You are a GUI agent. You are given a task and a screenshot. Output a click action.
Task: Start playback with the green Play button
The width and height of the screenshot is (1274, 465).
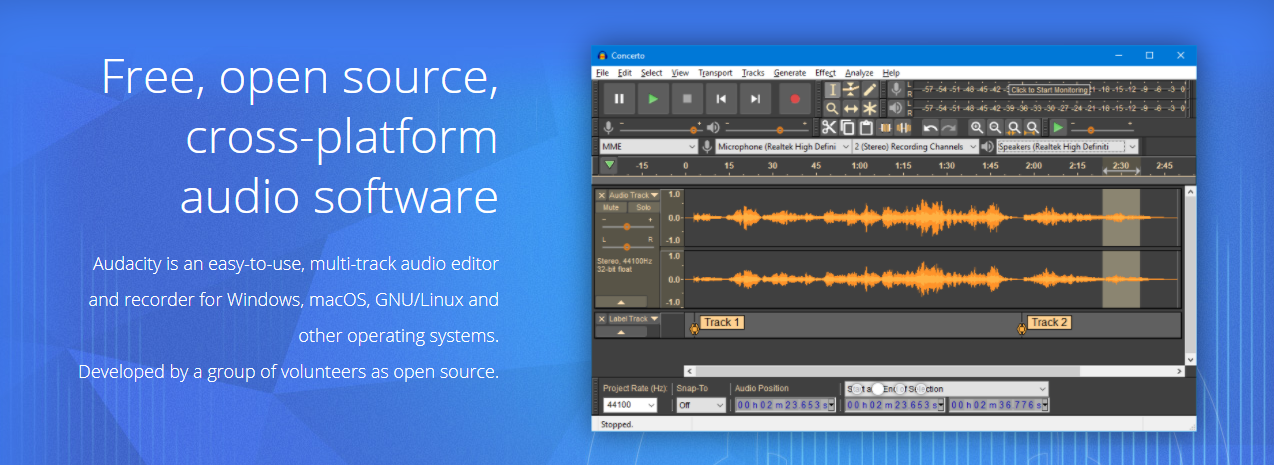653,98
